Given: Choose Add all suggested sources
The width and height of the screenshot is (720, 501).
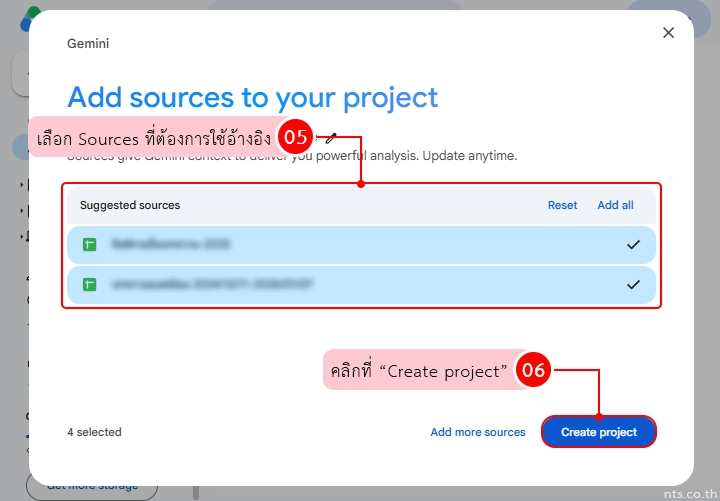Looking at the screenshot, I should pos(615,205).
